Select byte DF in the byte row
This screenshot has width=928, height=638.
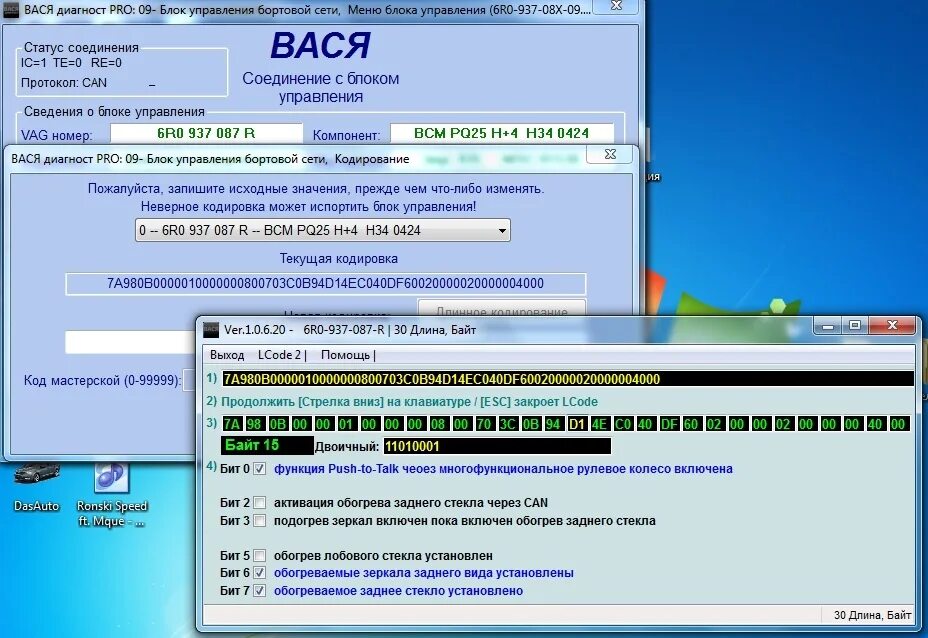(x=669, y=424)
